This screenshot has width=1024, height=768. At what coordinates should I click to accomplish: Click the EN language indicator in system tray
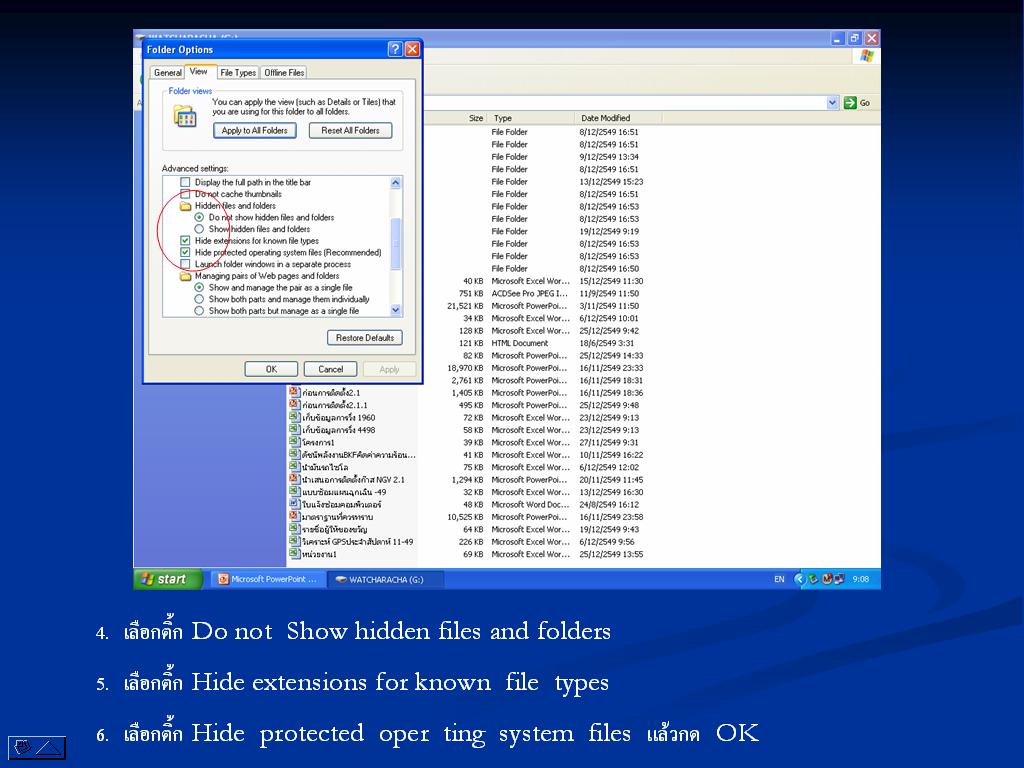[x=779, y=579]
